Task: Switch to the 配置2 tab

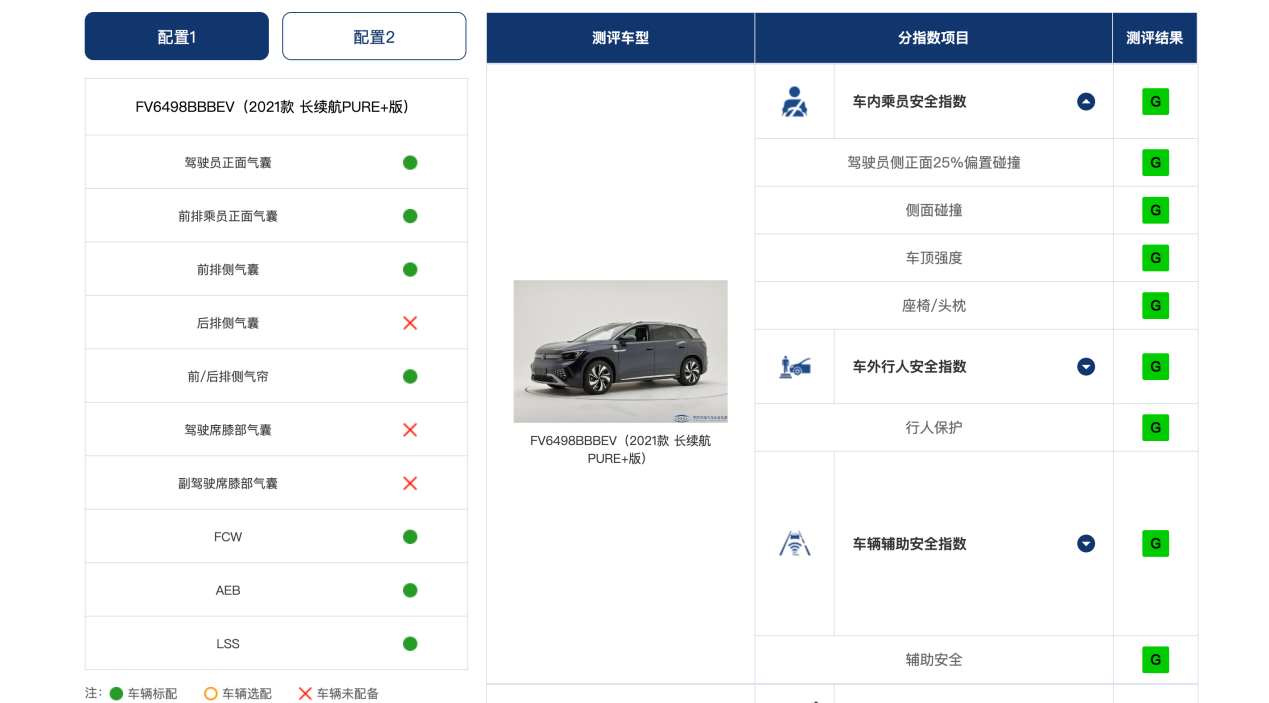Action: point(374,36)
